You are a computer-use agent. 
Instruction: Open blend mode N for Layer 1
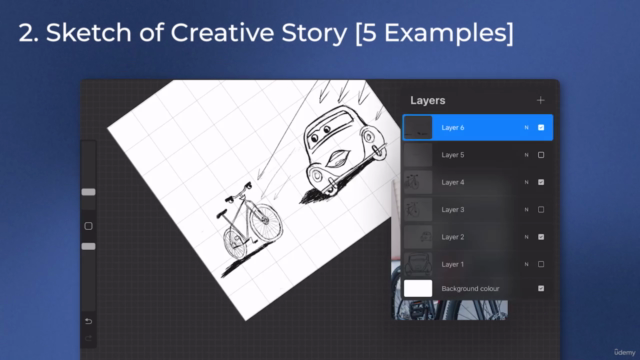526,264
